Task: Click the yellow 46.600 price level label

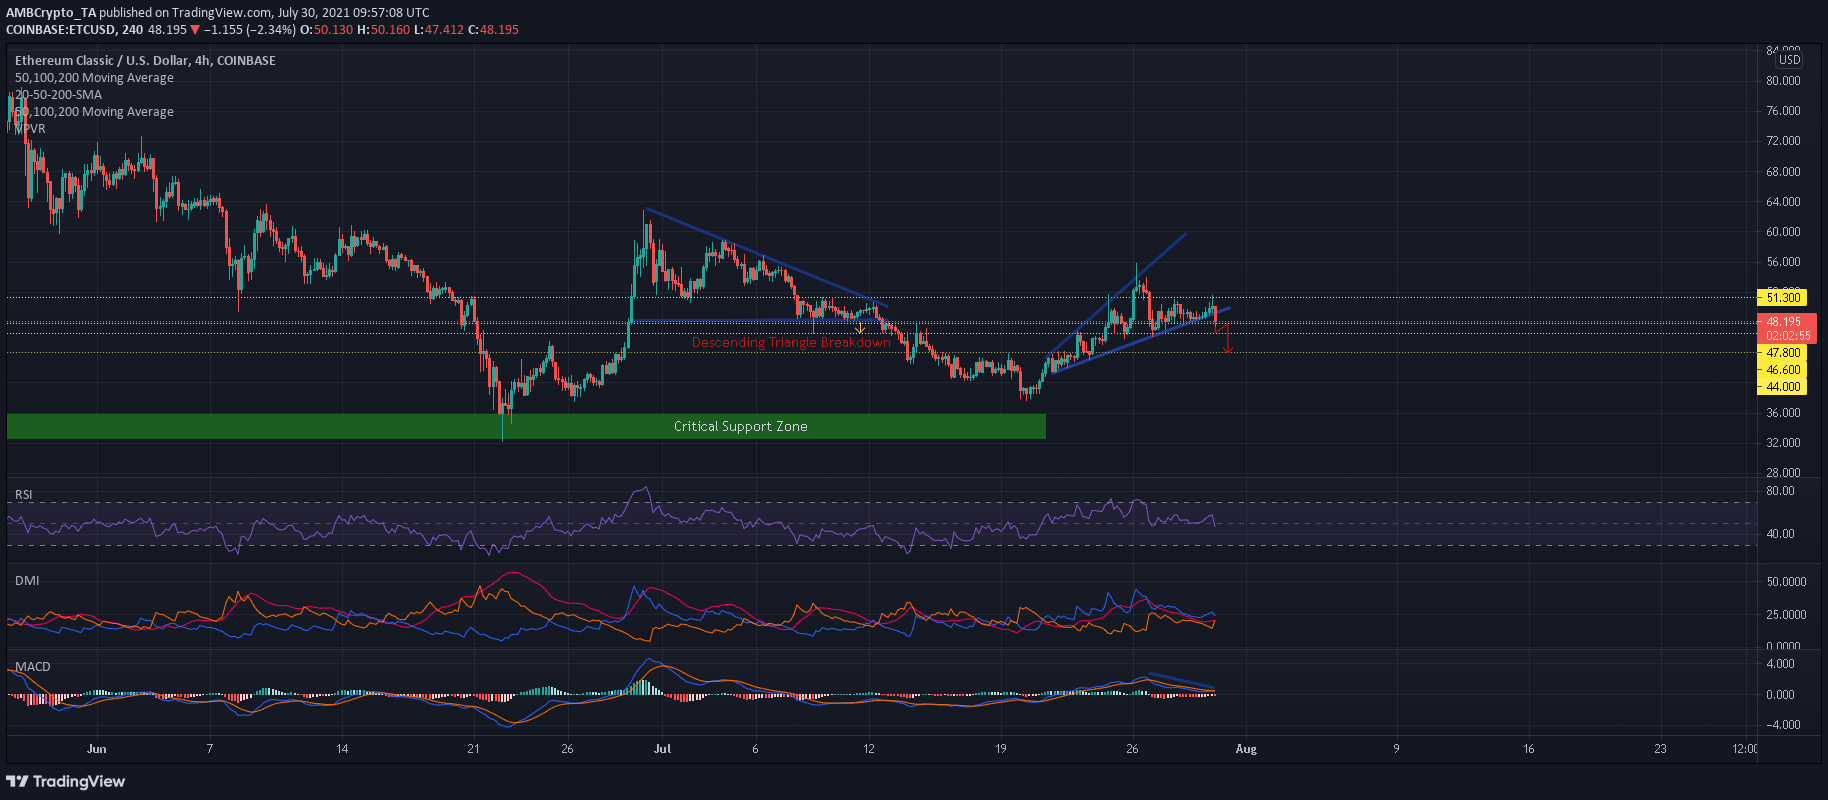Action: click(x=1782, y=370)
